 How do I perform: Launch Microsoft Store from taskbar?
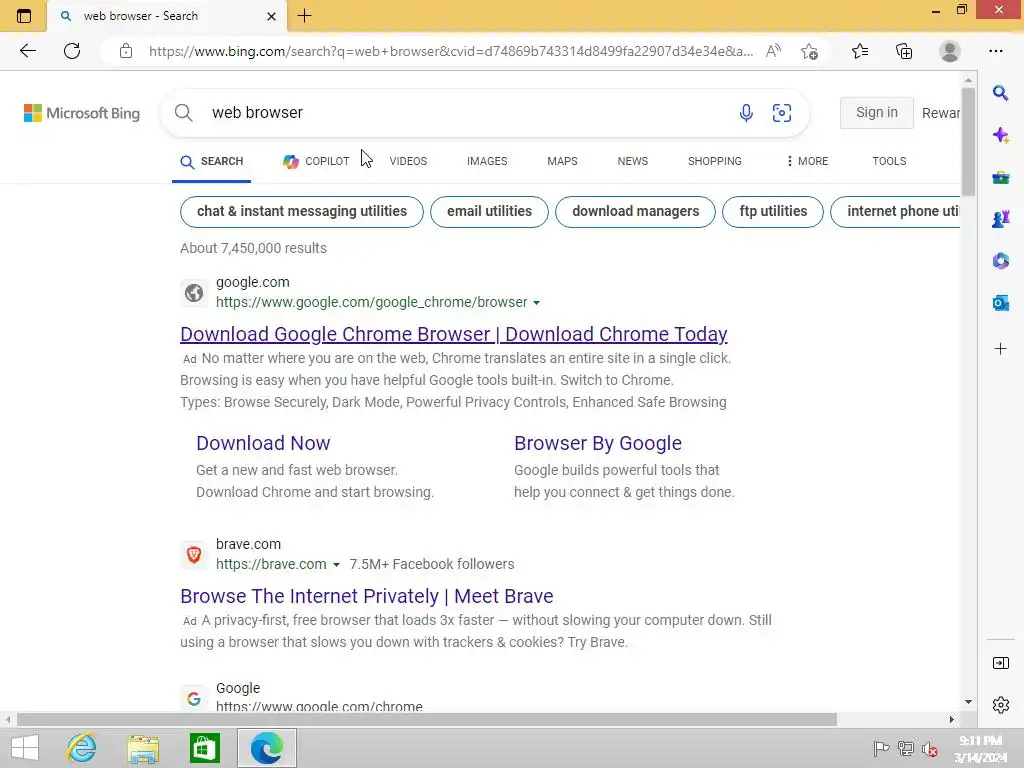[x=204, y=748]
